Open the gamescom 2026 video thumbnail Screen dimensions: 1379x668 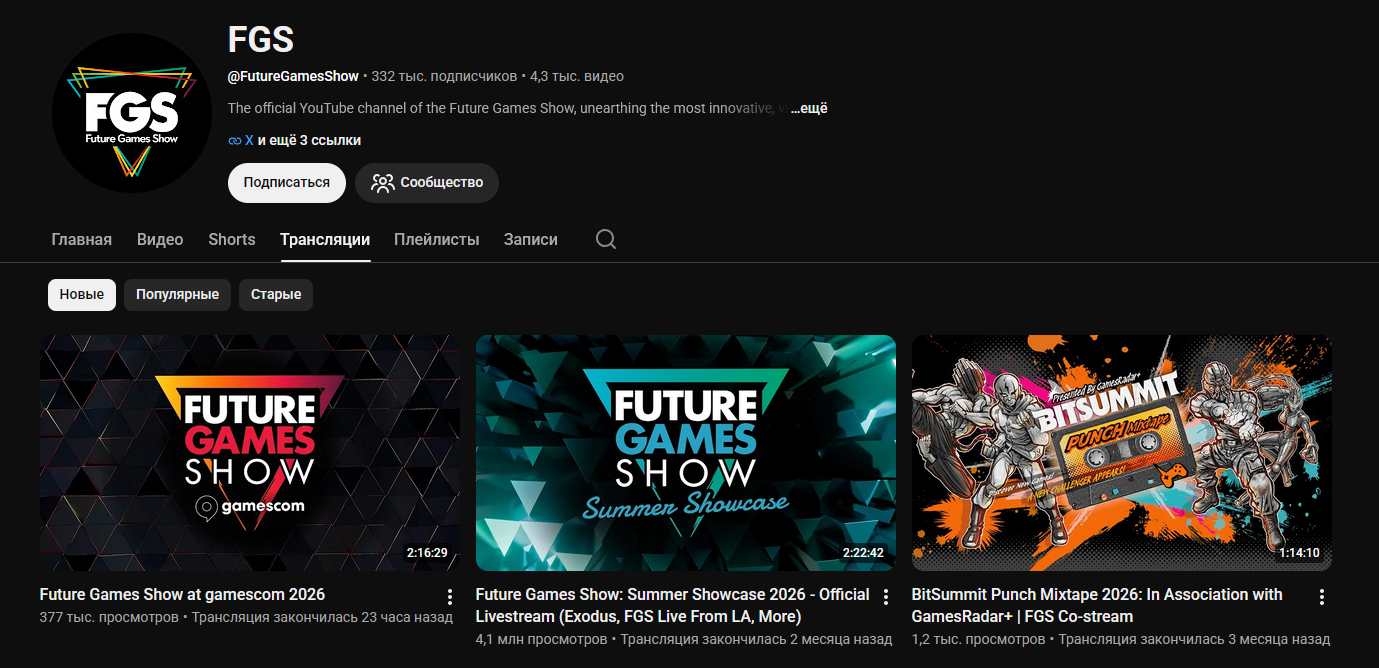click(250, 453)
